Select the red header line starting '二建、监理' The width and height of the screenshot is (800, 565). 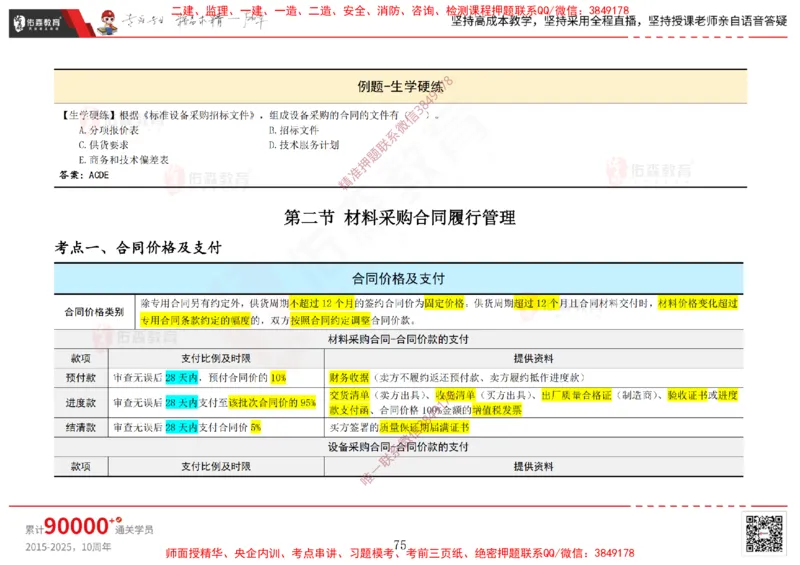point(400,11)
